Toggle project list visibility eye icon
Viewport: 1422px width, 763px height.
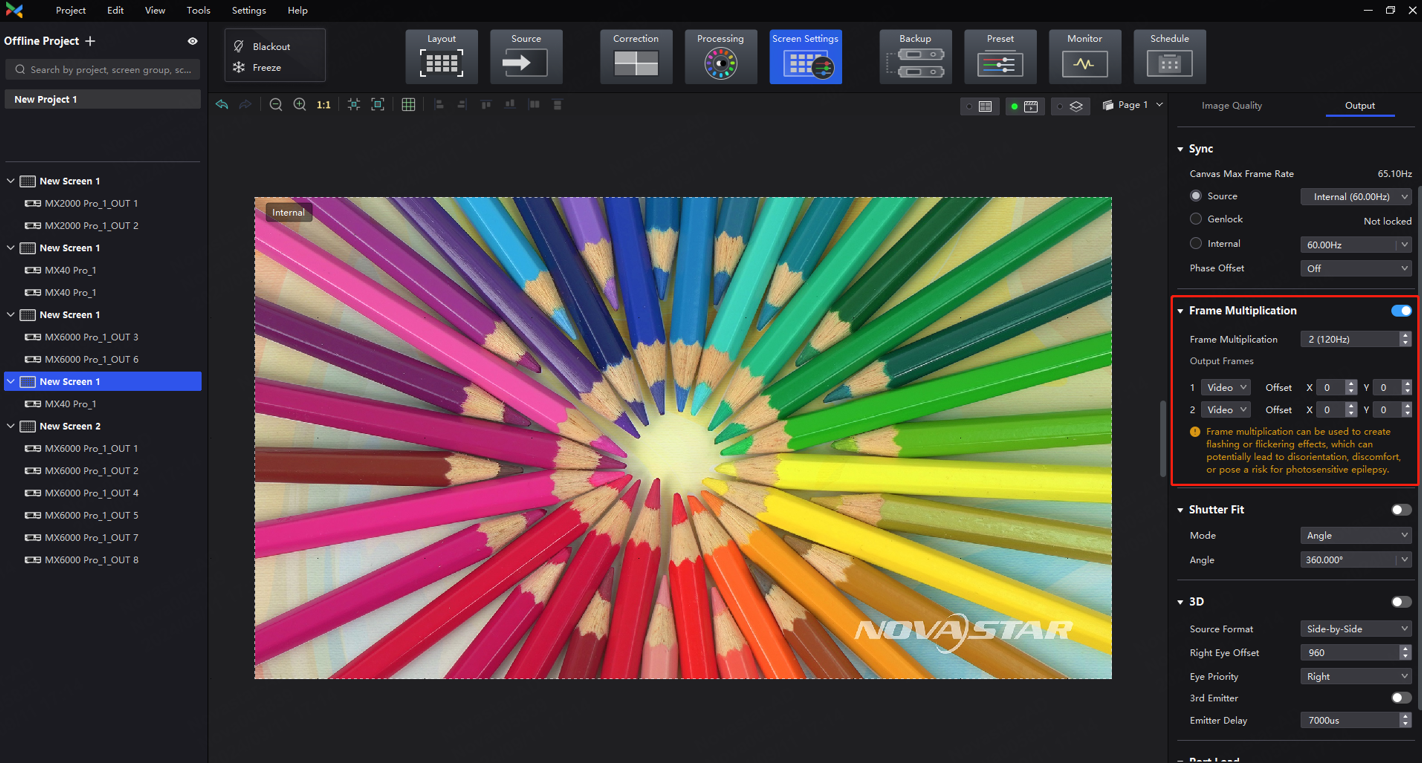193,41
